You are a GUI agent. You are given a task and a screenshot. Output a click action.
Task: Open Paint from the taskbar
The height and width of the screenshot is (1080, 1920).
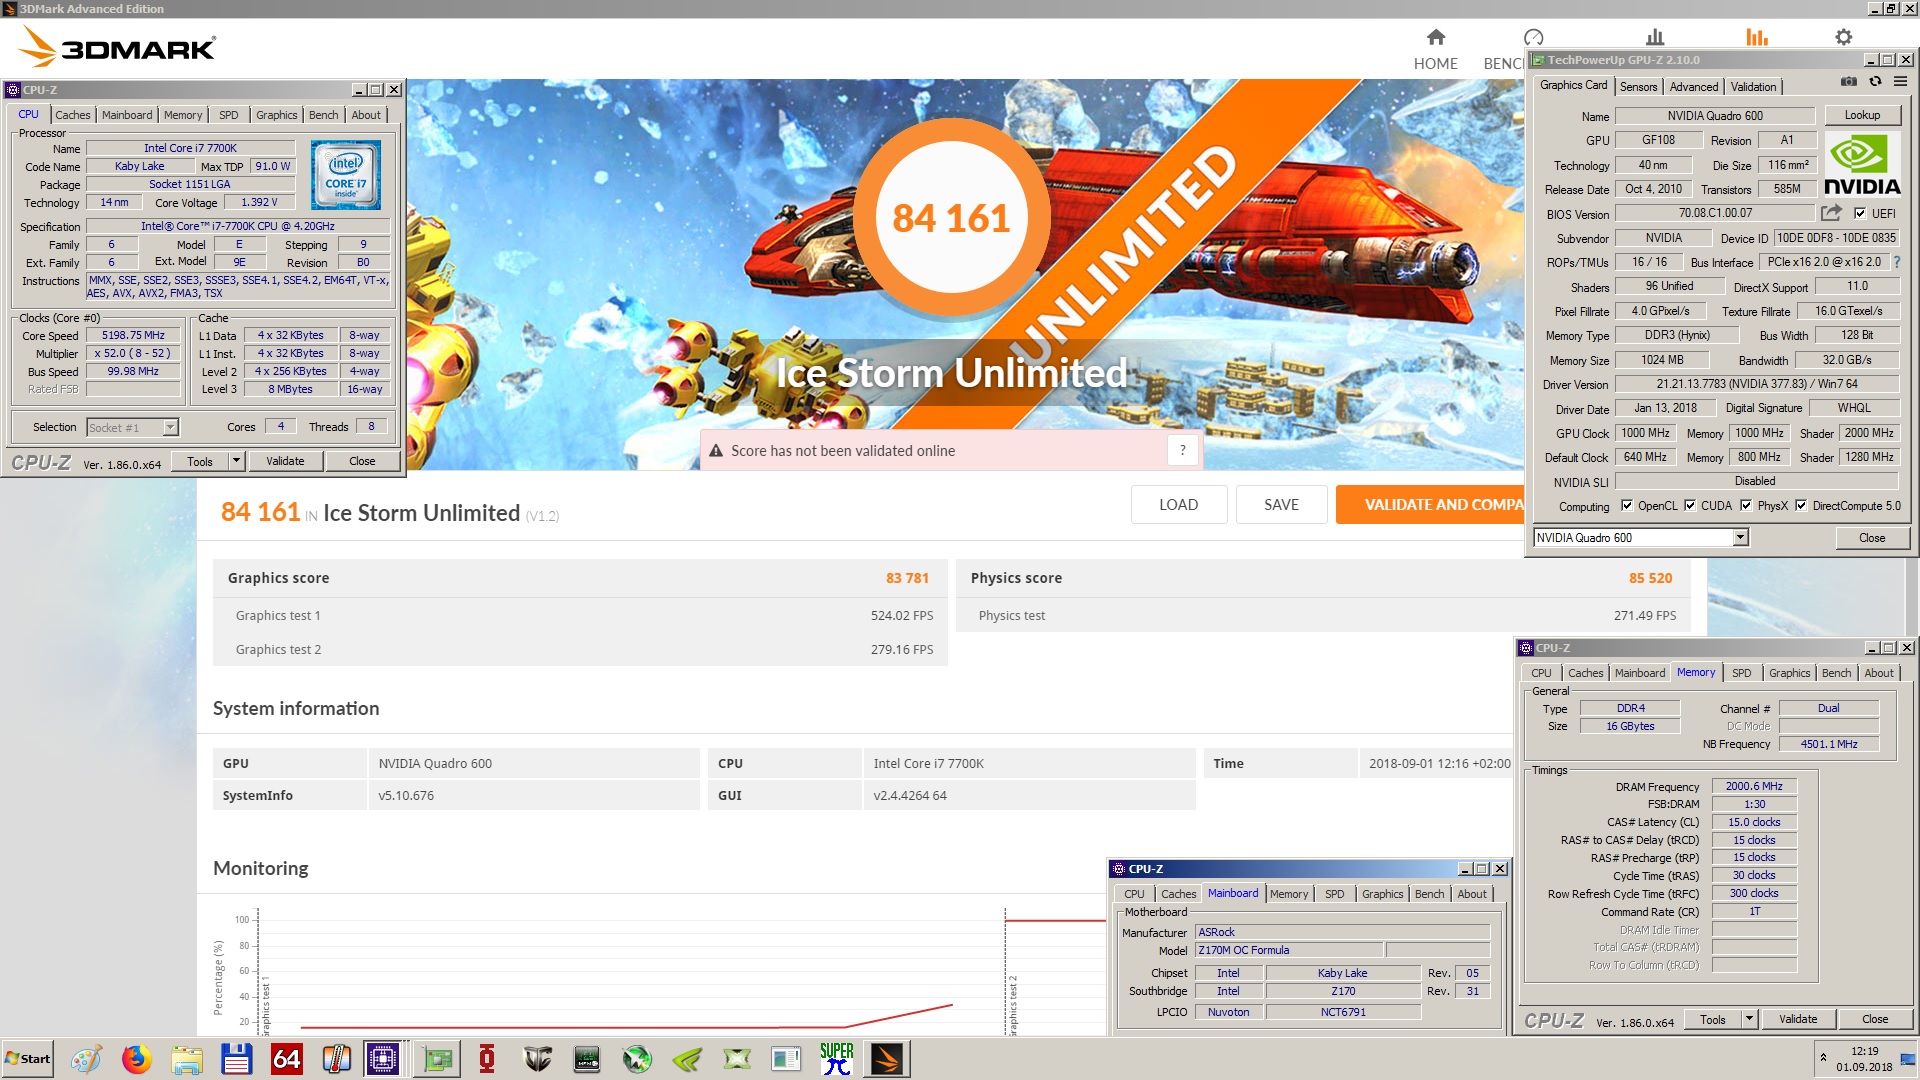(x=87, y=1059)
